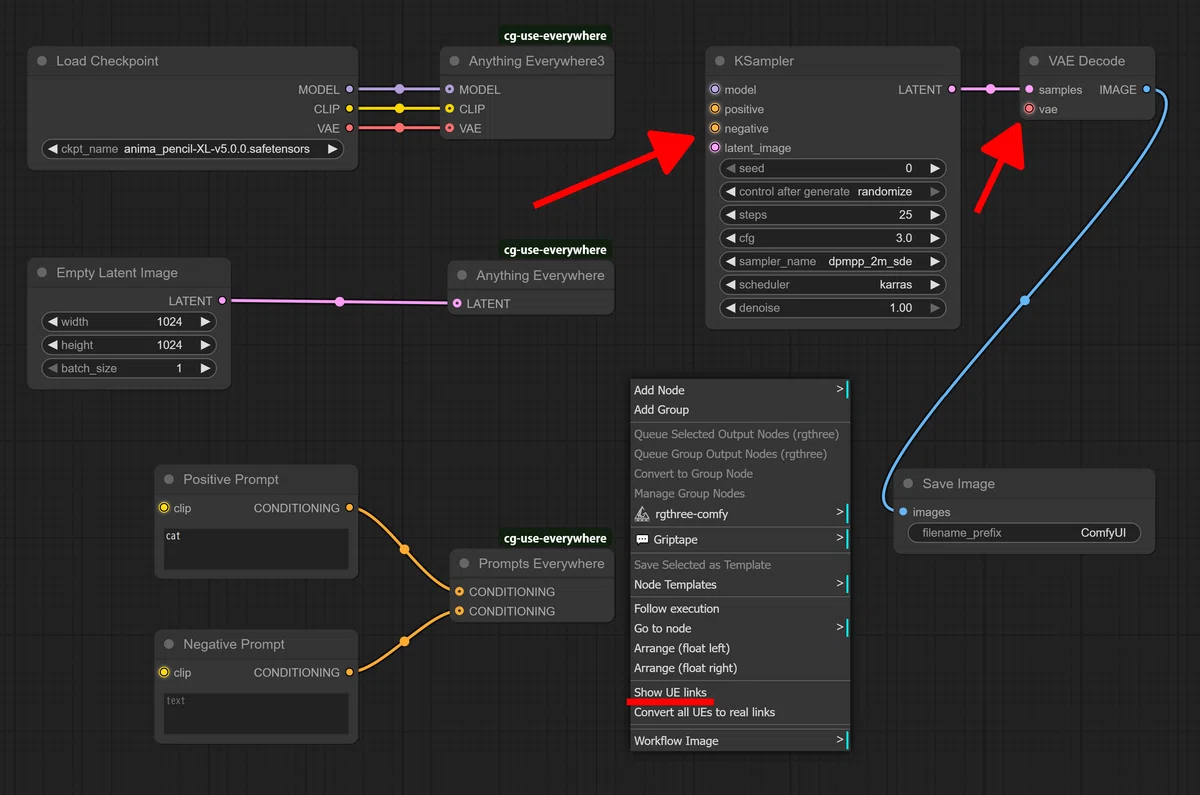Screen dimensions: 1200x795
Task: Click the Anything Everywhere LATENT input socket
Action: point(457,303)
